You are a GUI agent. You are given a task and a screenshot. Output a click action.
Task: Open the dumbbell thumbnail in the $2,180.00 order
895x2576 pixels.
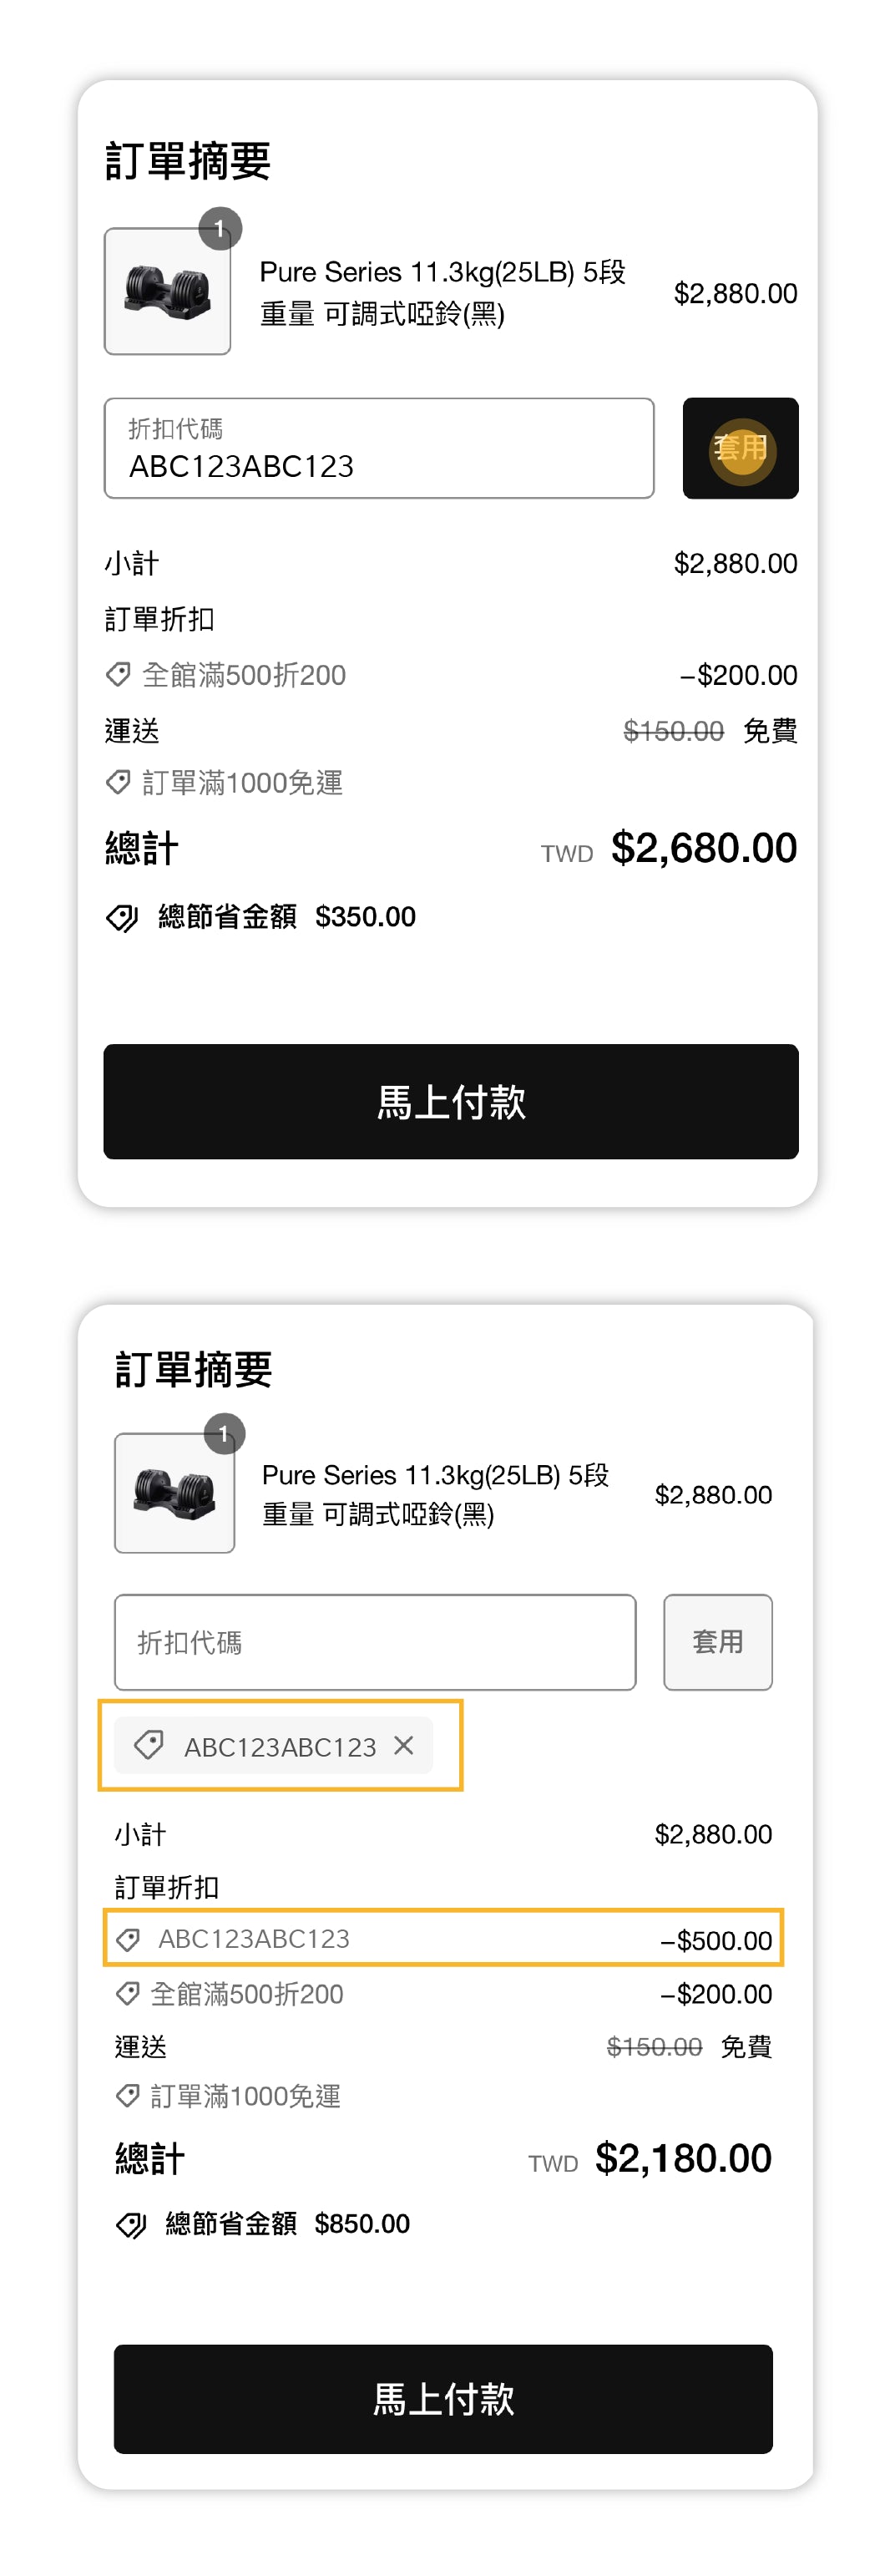click(175, 1493)
